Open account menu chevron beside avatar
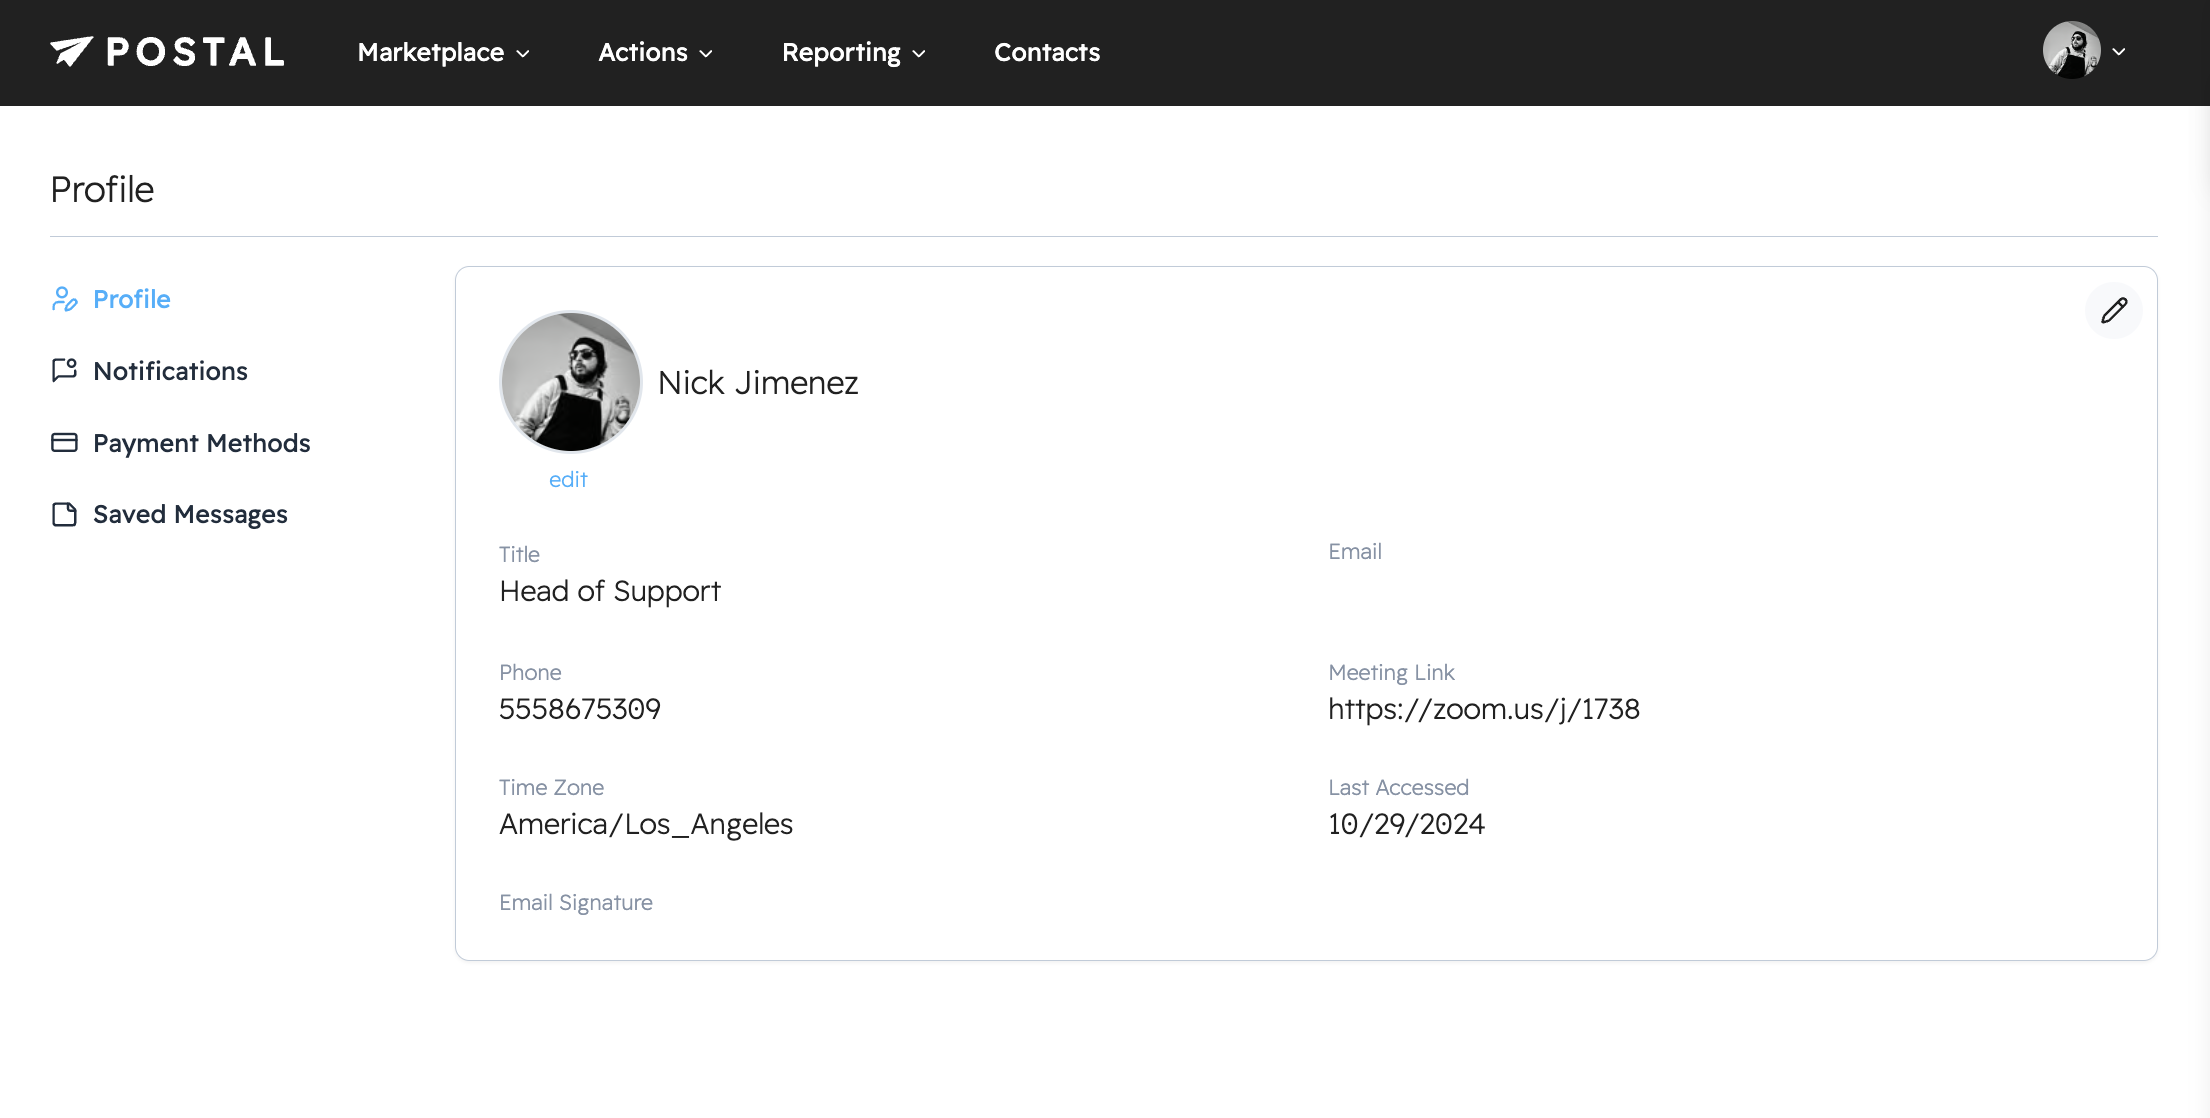The image size is (2210, 1118). (2119, 52)
